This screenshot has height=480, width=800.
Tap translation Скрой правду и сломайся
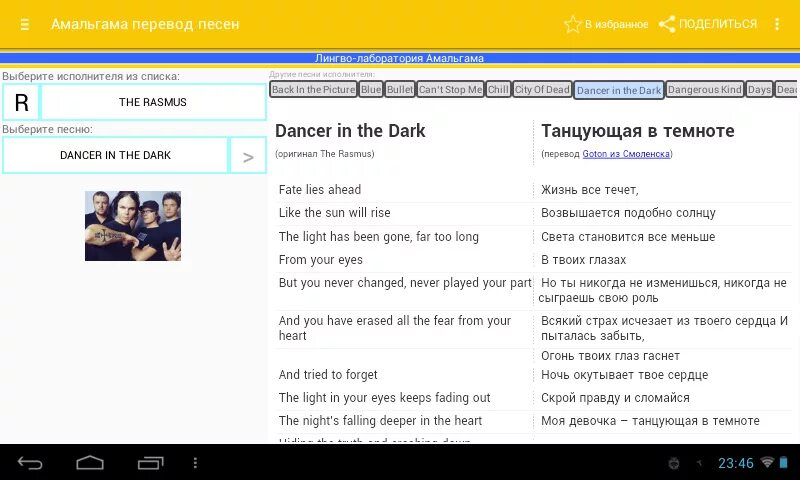[x=615, y=397]
